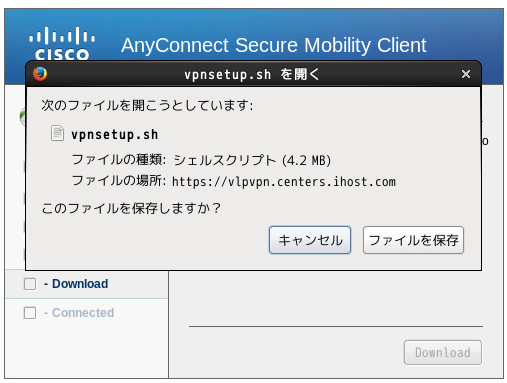Click the 次のファイルを開こうとしています message text
The width and height of the screenshot is (507, 383).
(147, 106)
